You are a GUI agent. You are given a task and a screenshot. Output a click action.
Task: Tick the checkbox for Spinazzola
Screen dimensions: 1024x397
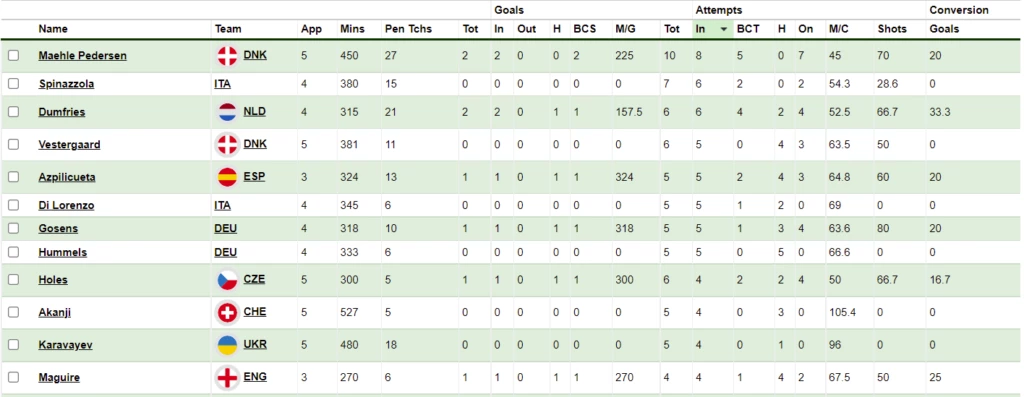(13, 84)
